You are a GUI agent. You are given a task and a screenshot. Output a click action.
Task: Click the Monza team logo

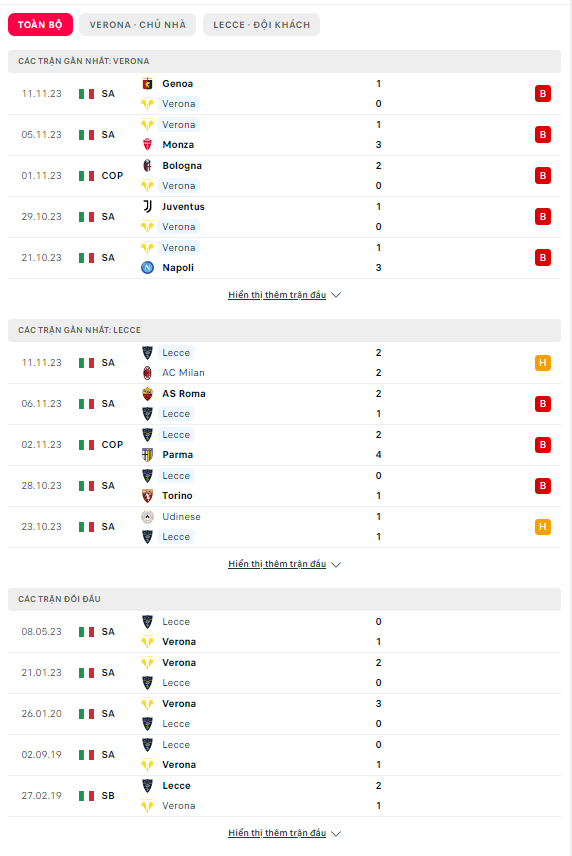pyautogui.click(x=147, y=145)
